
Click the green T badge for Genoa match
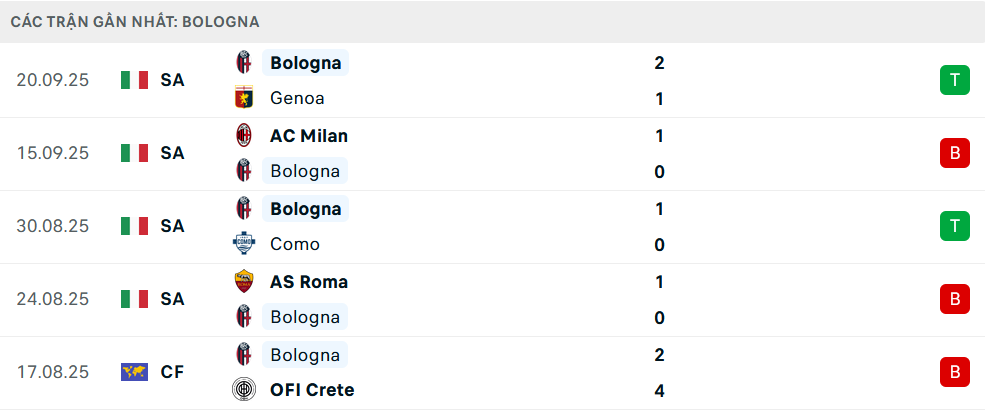[954, 80]
